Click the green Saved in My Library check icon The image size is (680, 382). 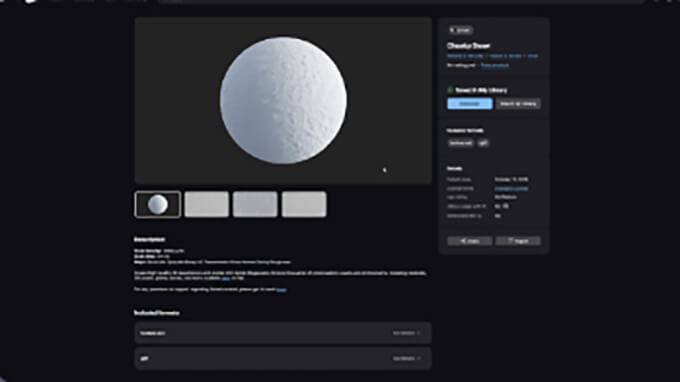(450, 90)
